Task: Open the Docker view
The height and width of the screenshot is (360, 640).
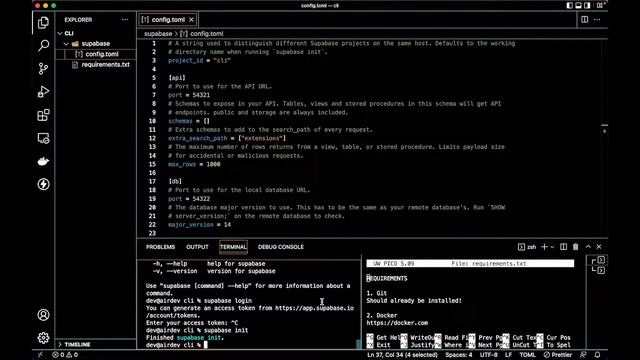Action: coord(43,161)
